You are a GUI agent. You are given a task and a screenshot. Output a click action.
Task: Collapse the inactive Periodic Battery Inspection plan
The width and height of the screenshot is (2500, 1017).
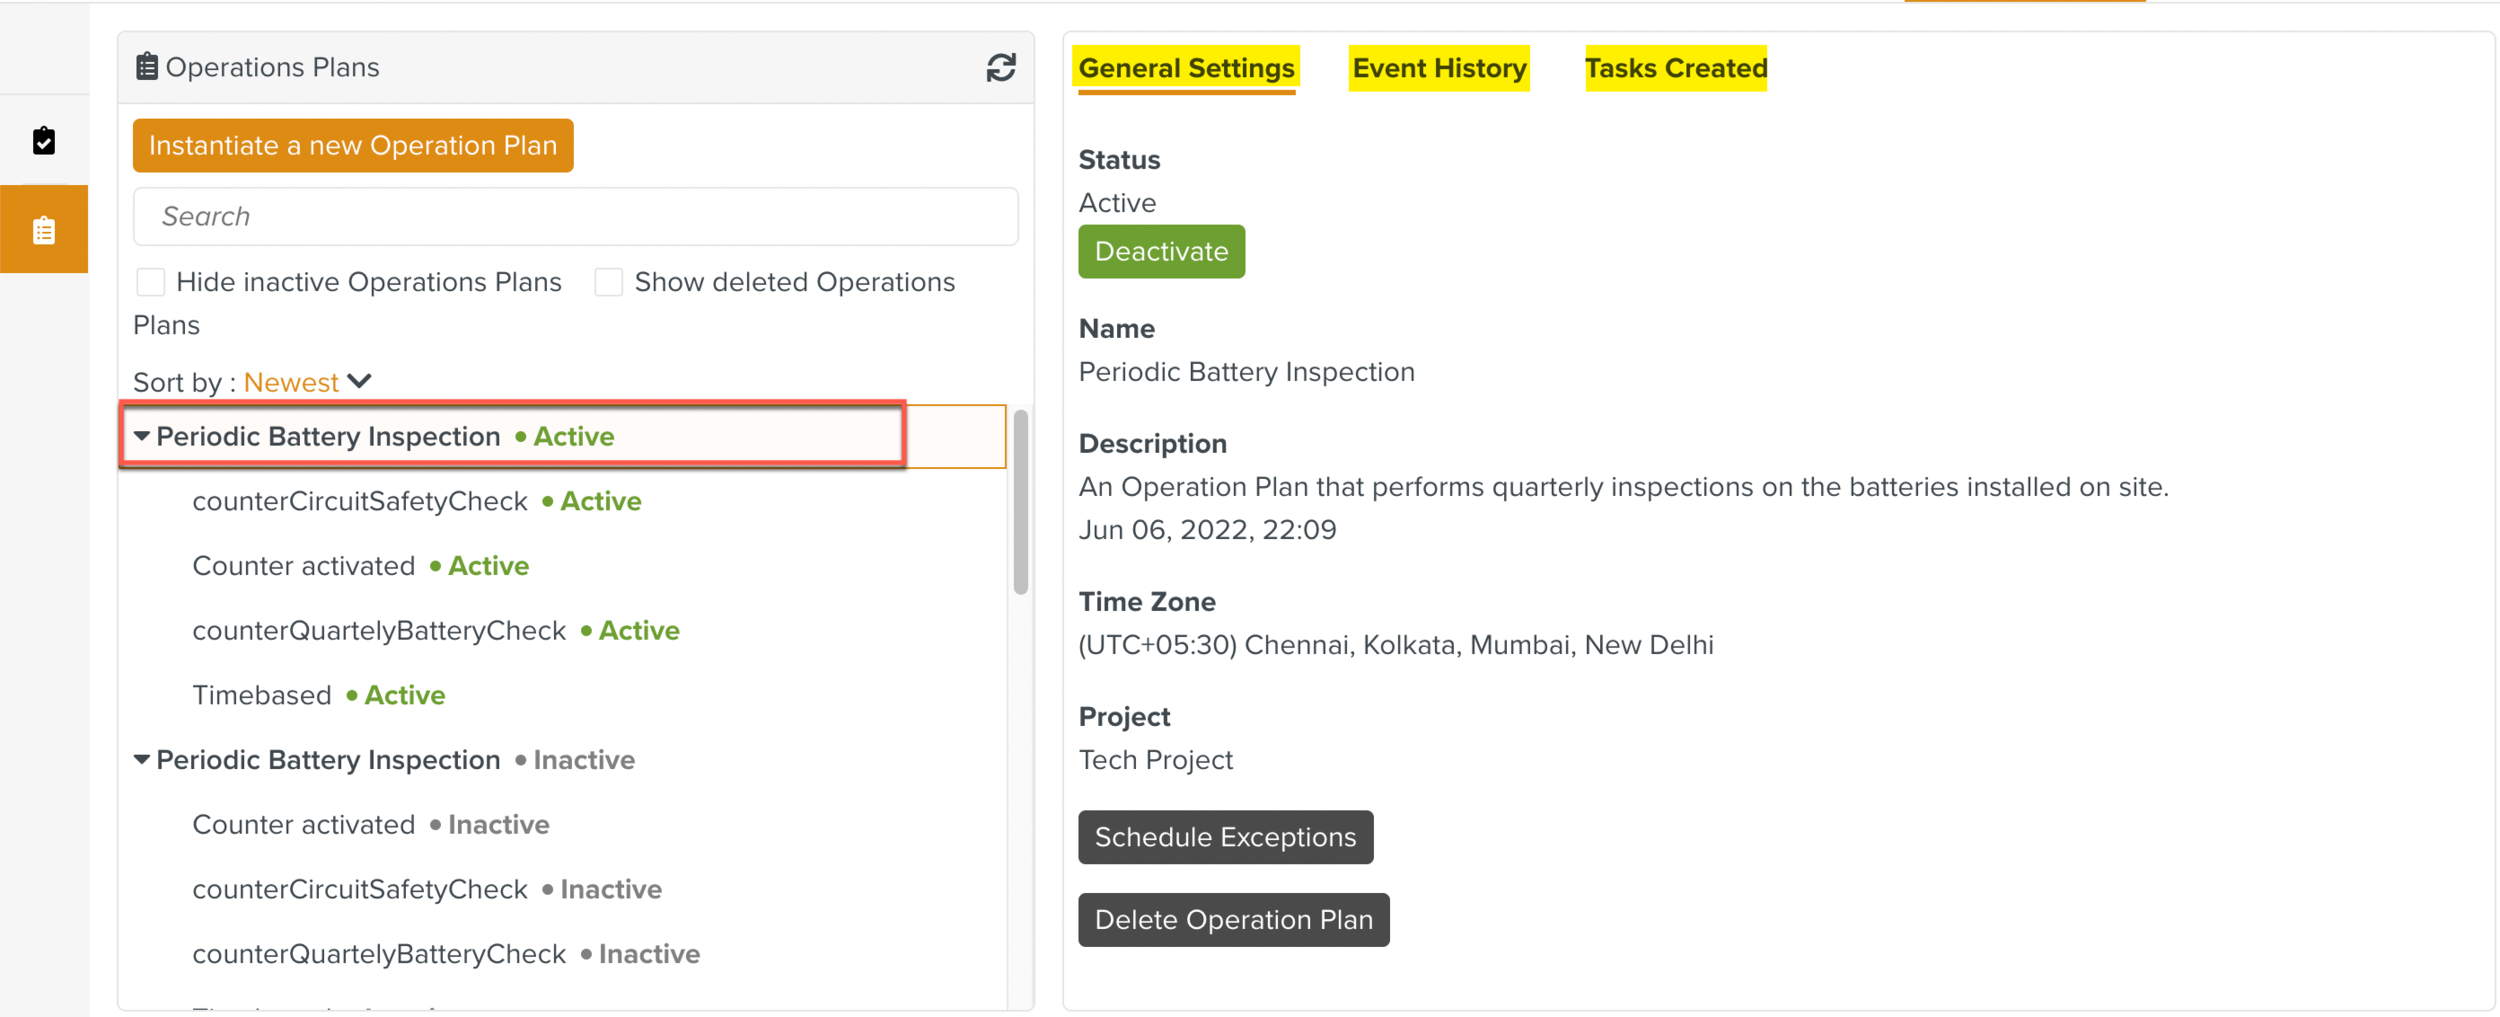point(142,760)
